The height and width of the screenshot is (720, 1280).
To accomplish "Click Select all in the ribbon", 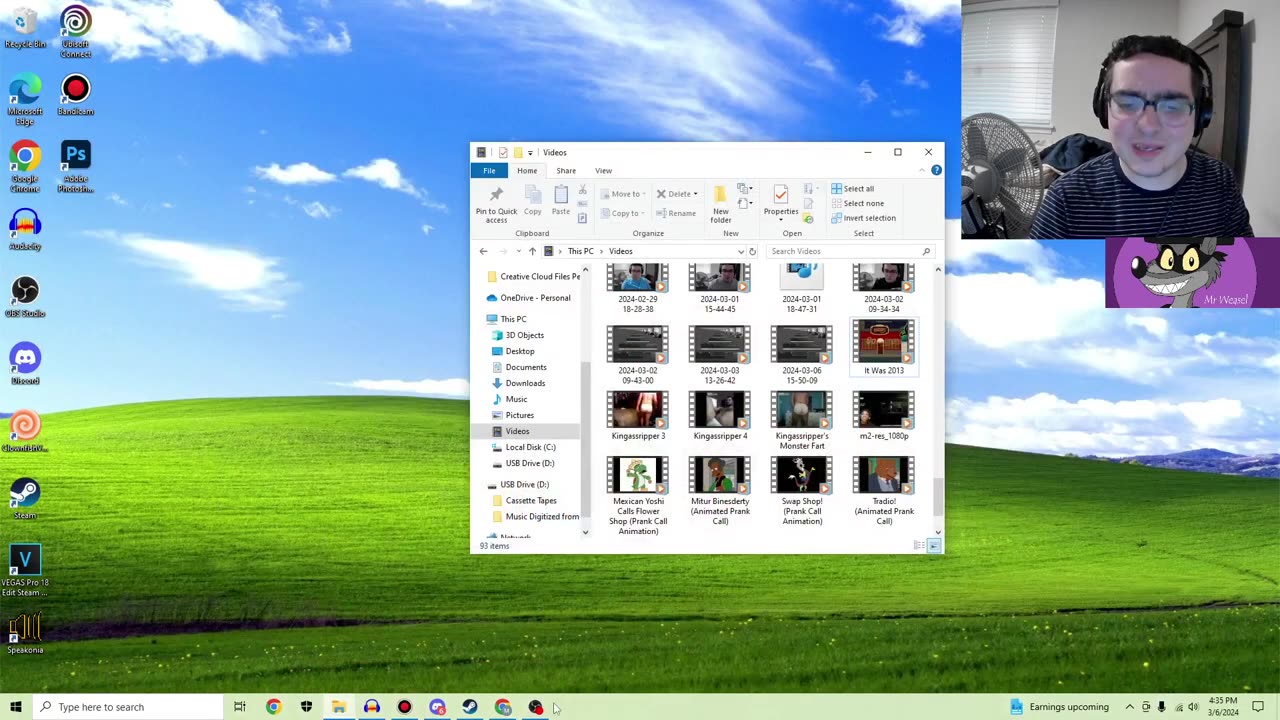I will tap(852, 189).
